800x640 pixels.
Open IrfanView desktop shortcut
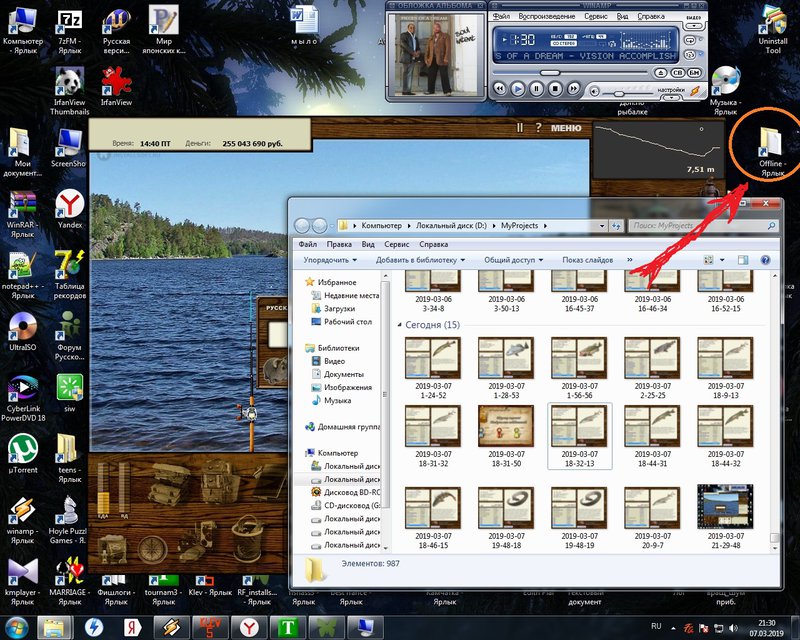(x=116, y=87)
